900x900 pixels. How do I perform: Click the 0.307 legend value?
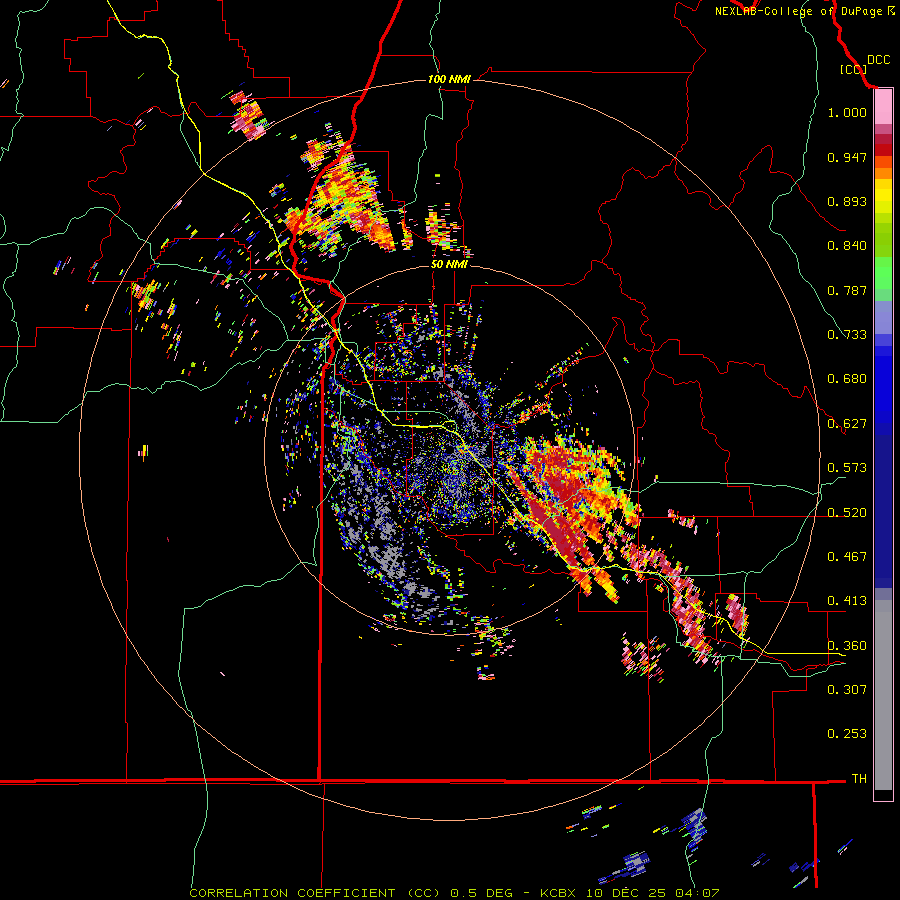(847, 689)
